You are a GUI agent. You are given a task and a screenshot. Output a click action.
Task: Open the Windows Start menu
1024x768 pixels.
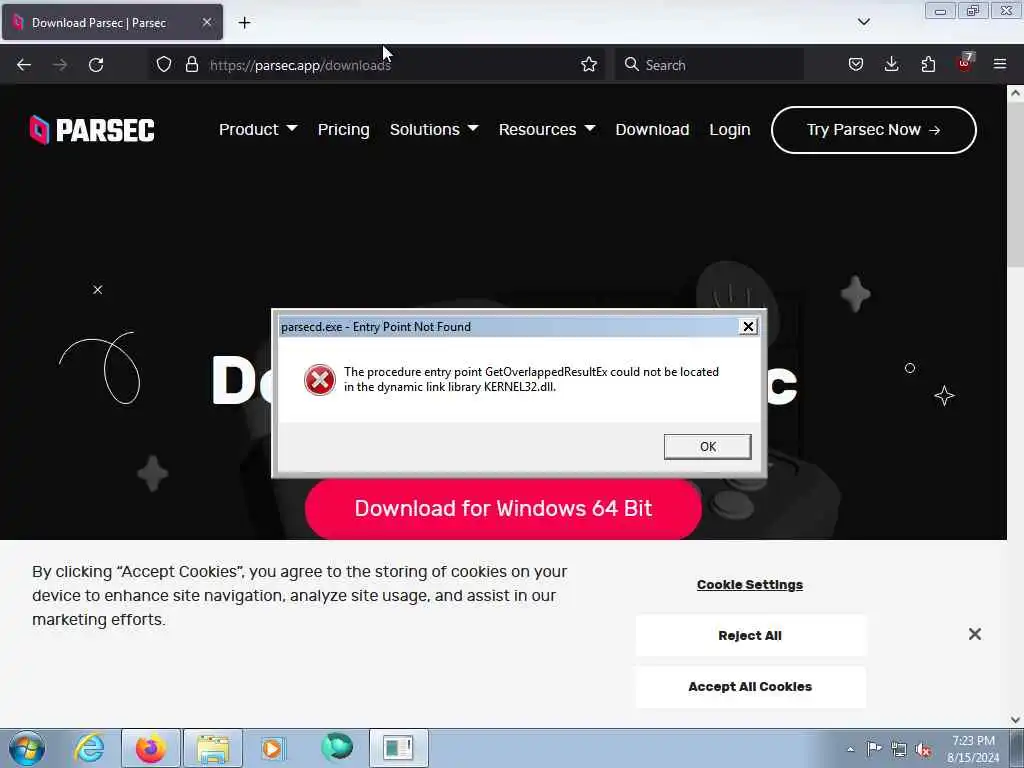click(x=27, y=748)
